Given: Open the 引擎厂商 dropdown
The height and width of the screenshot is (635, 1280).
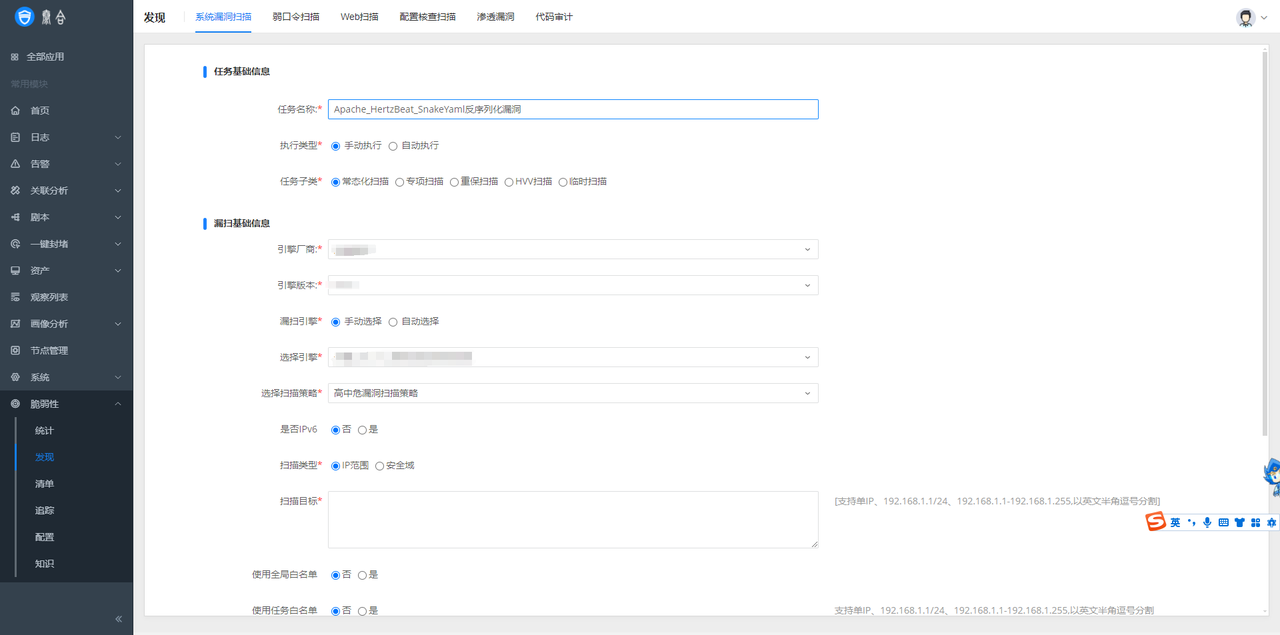Looking at the screenshot, I should (x=573, y=248).
